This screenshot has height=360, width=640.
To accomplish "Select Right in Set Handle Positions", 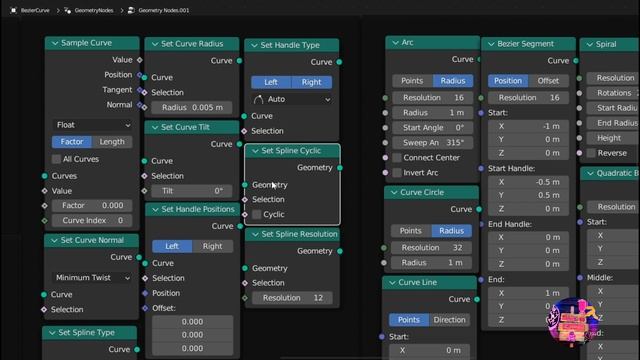I will click(x=212, y=247).
